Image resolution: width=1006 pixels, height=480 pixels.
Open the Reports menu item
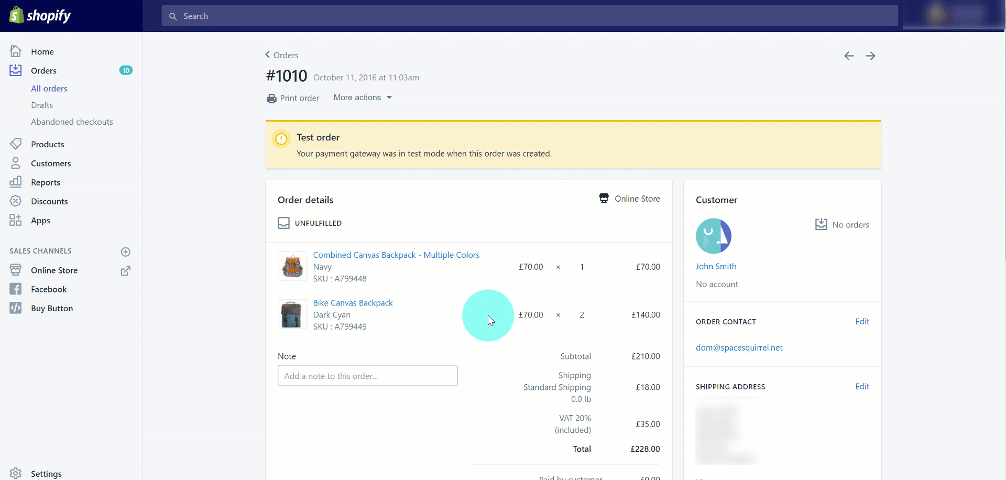[x=46, y=182]
